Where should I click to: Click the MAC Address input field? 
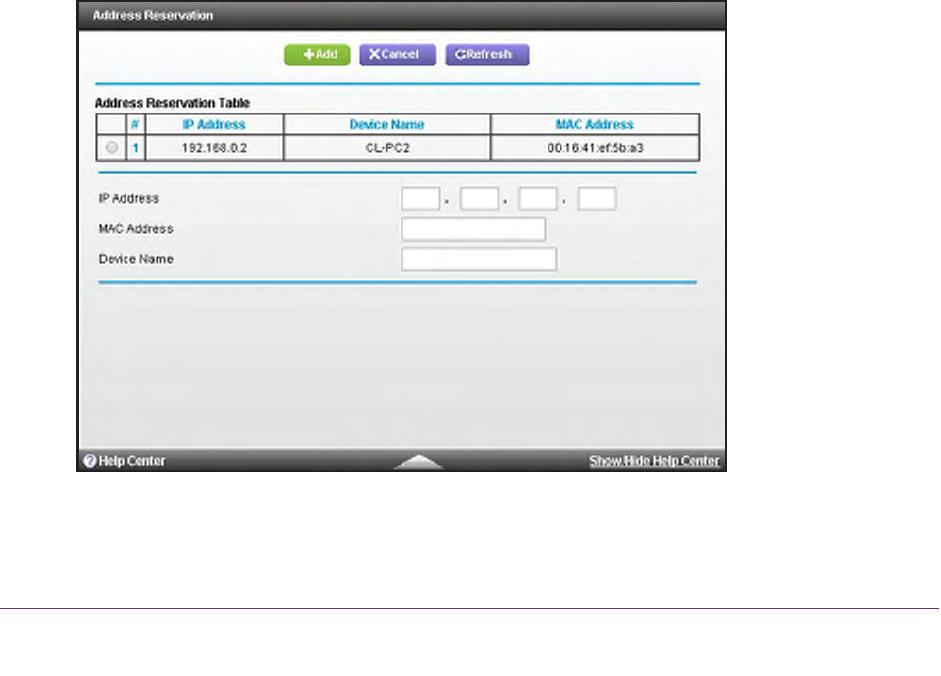pyautogui.click(x=474, y=229)
